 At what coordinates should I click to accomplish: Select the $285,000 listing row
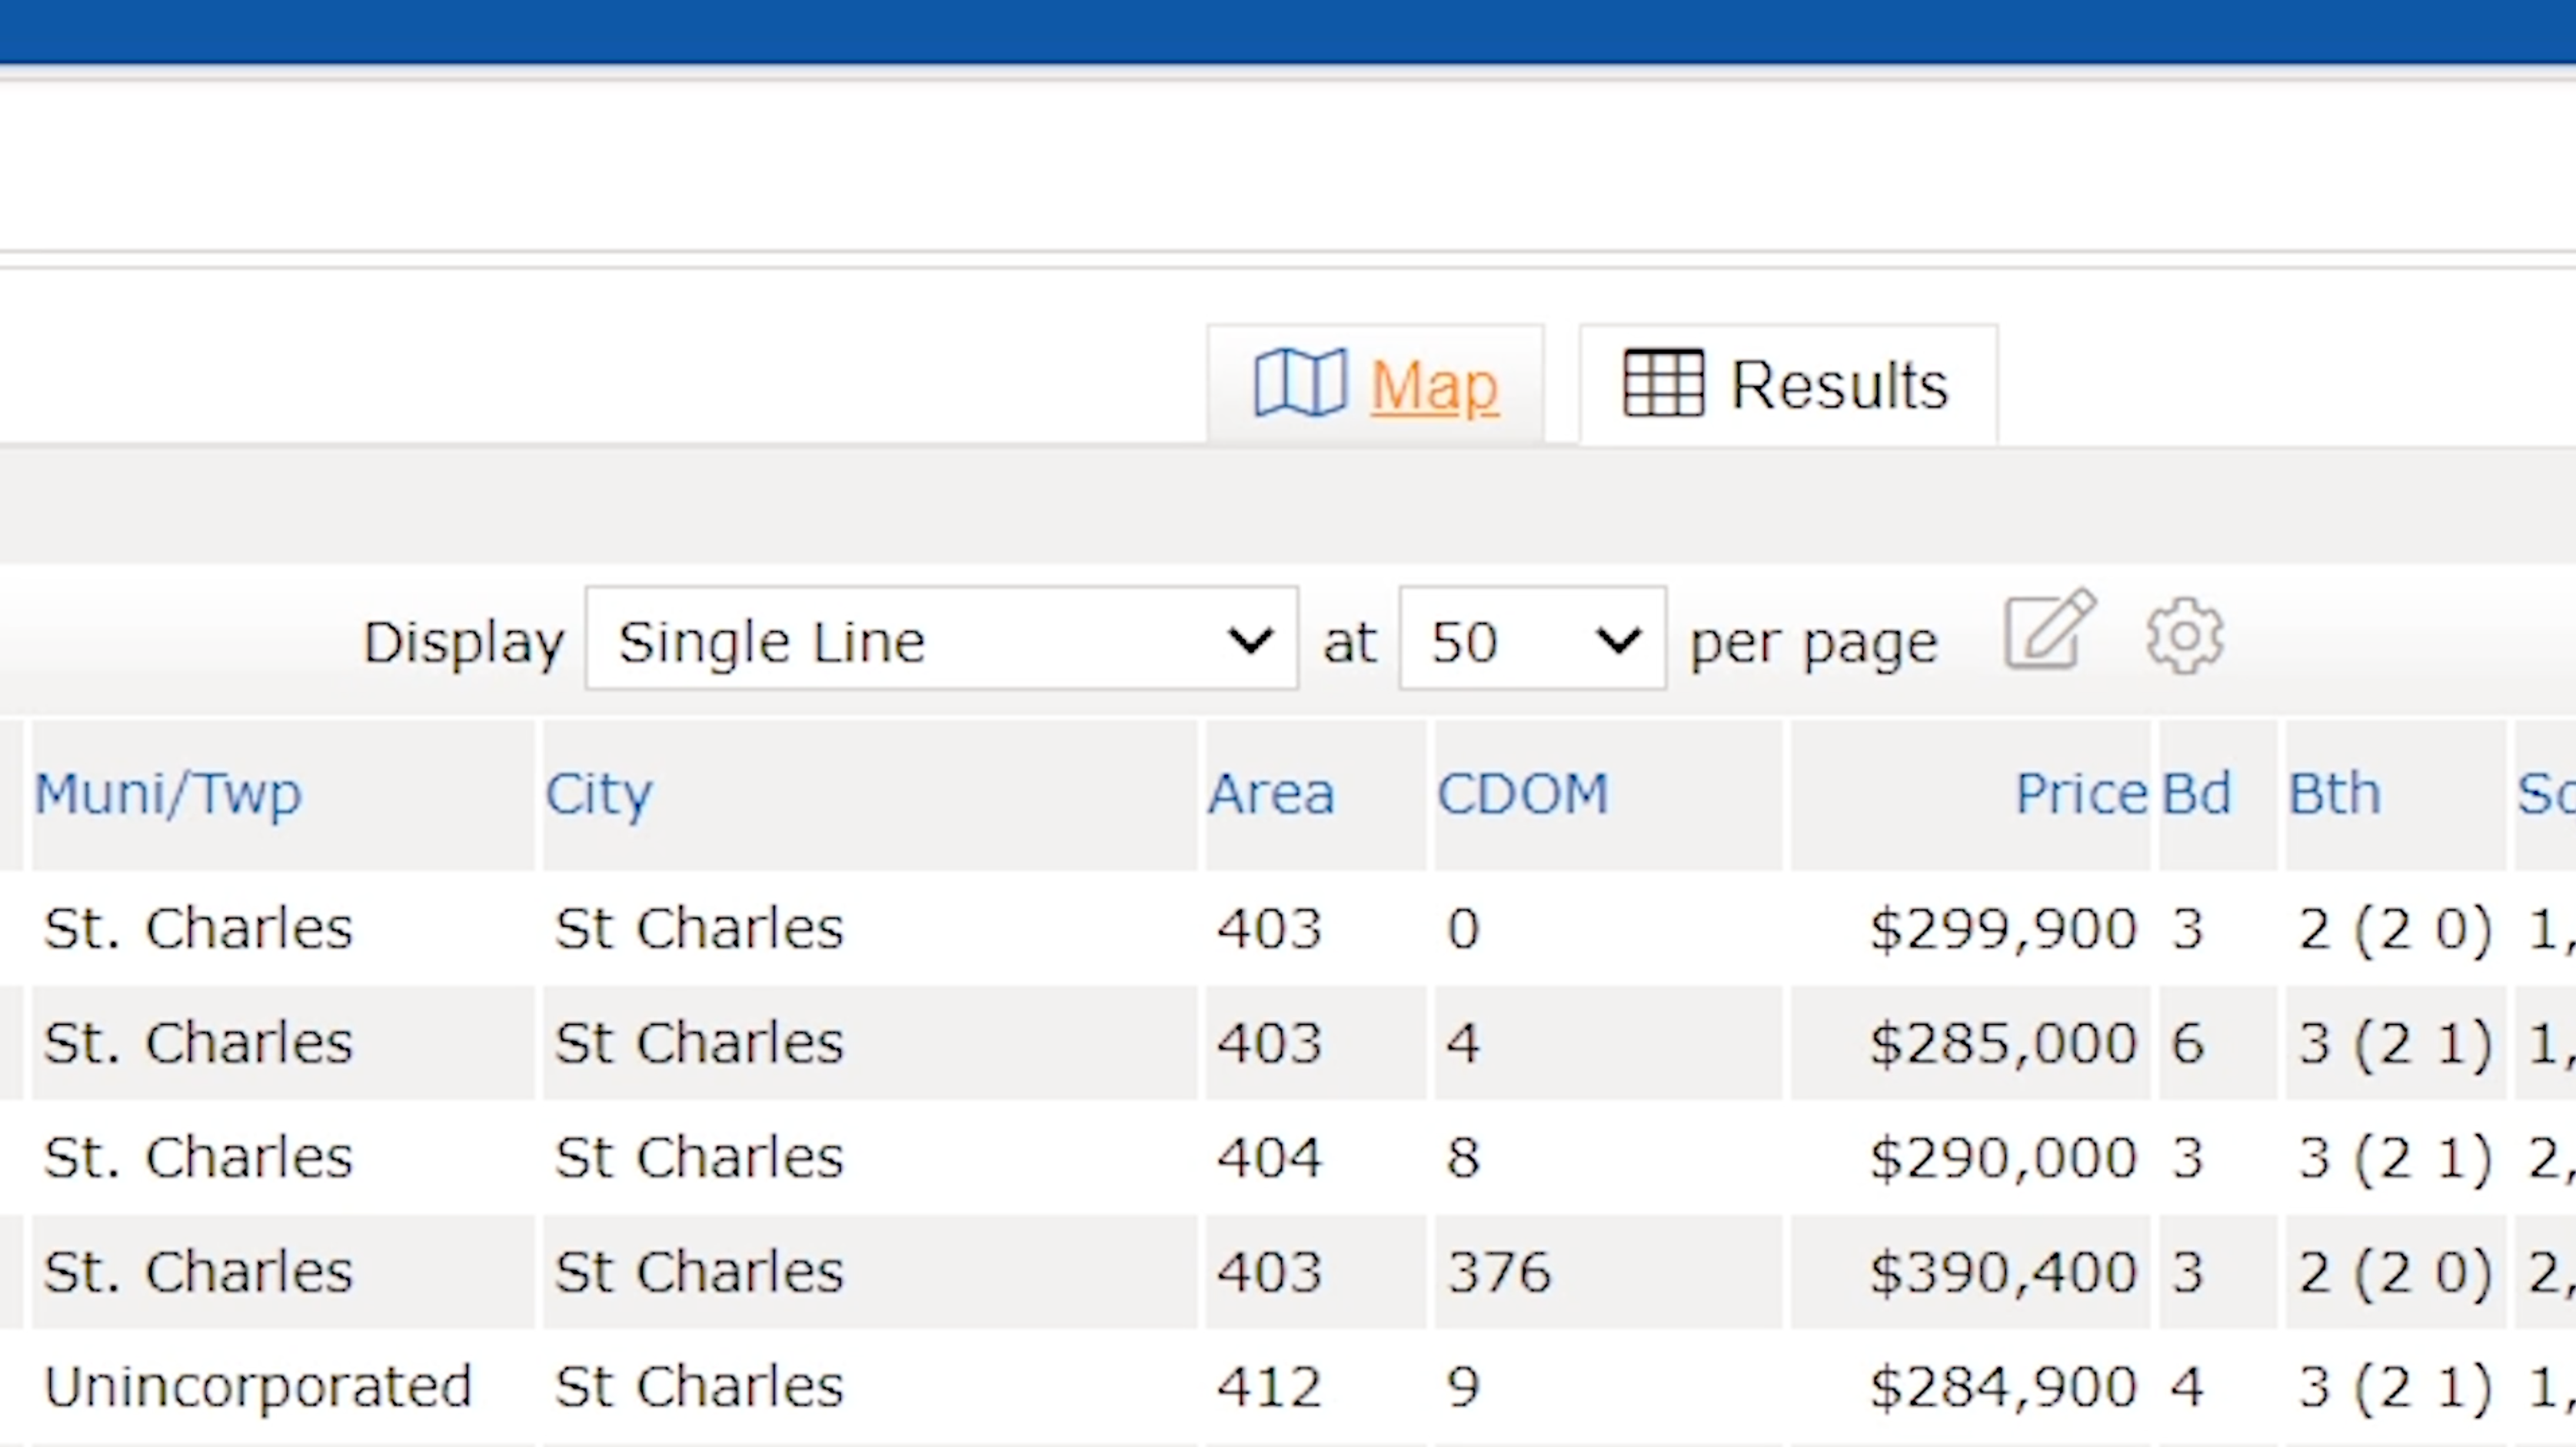coord(2002,1043)
